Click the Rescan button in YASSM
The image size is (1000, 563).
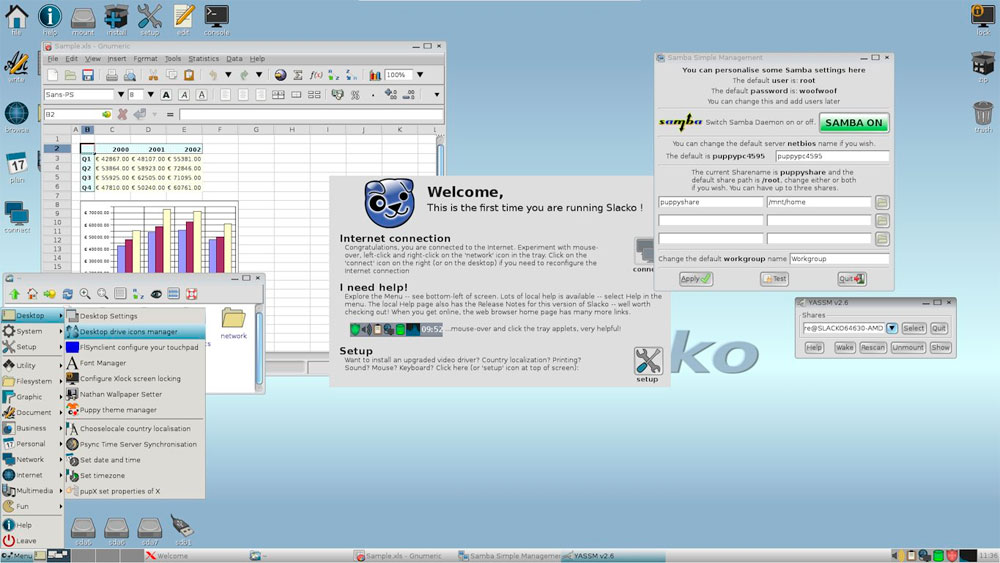[872, 347]
